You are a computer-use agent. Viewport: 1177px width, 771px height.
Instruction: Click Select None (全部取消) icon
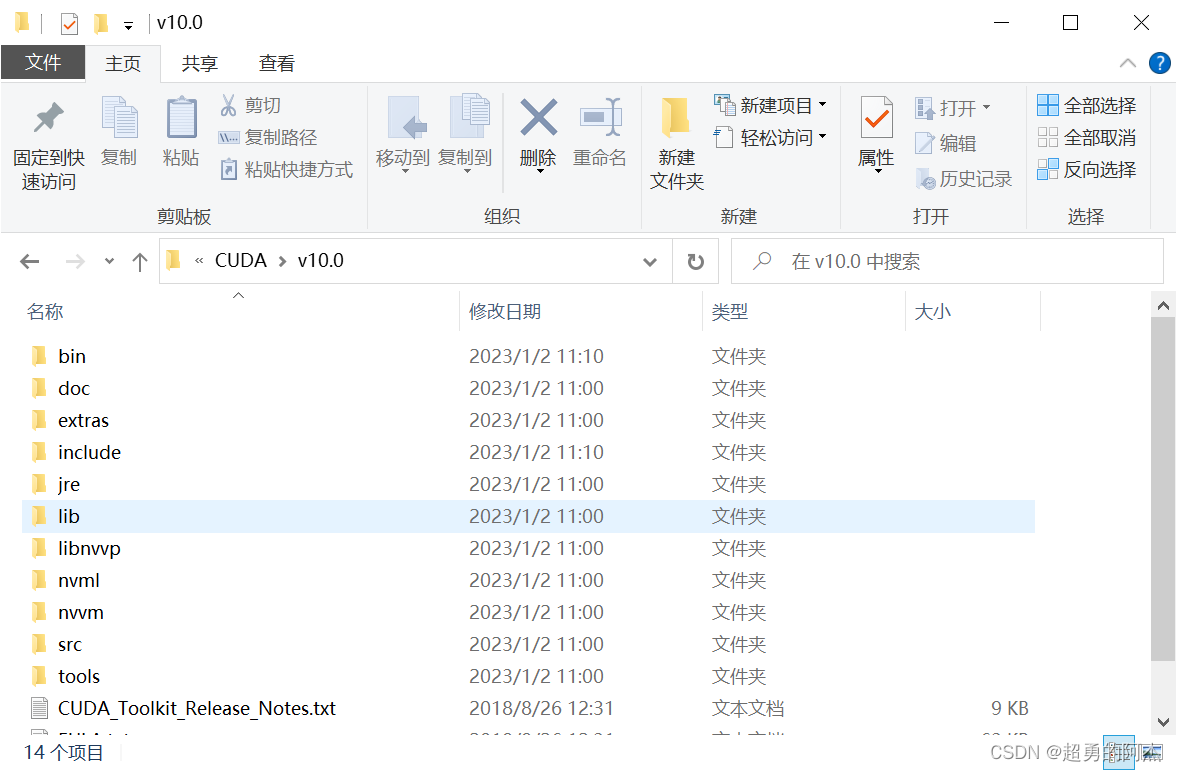point(1047,137)
